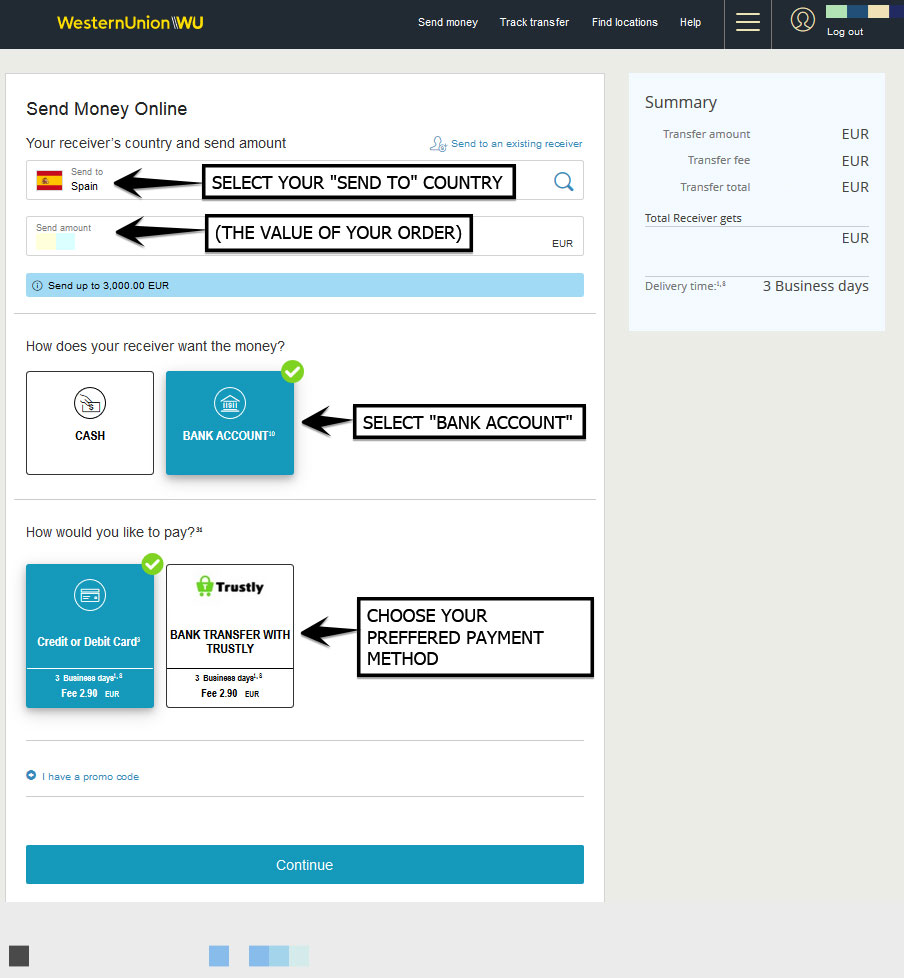Open the hamburger menu icon

point(747,22)
